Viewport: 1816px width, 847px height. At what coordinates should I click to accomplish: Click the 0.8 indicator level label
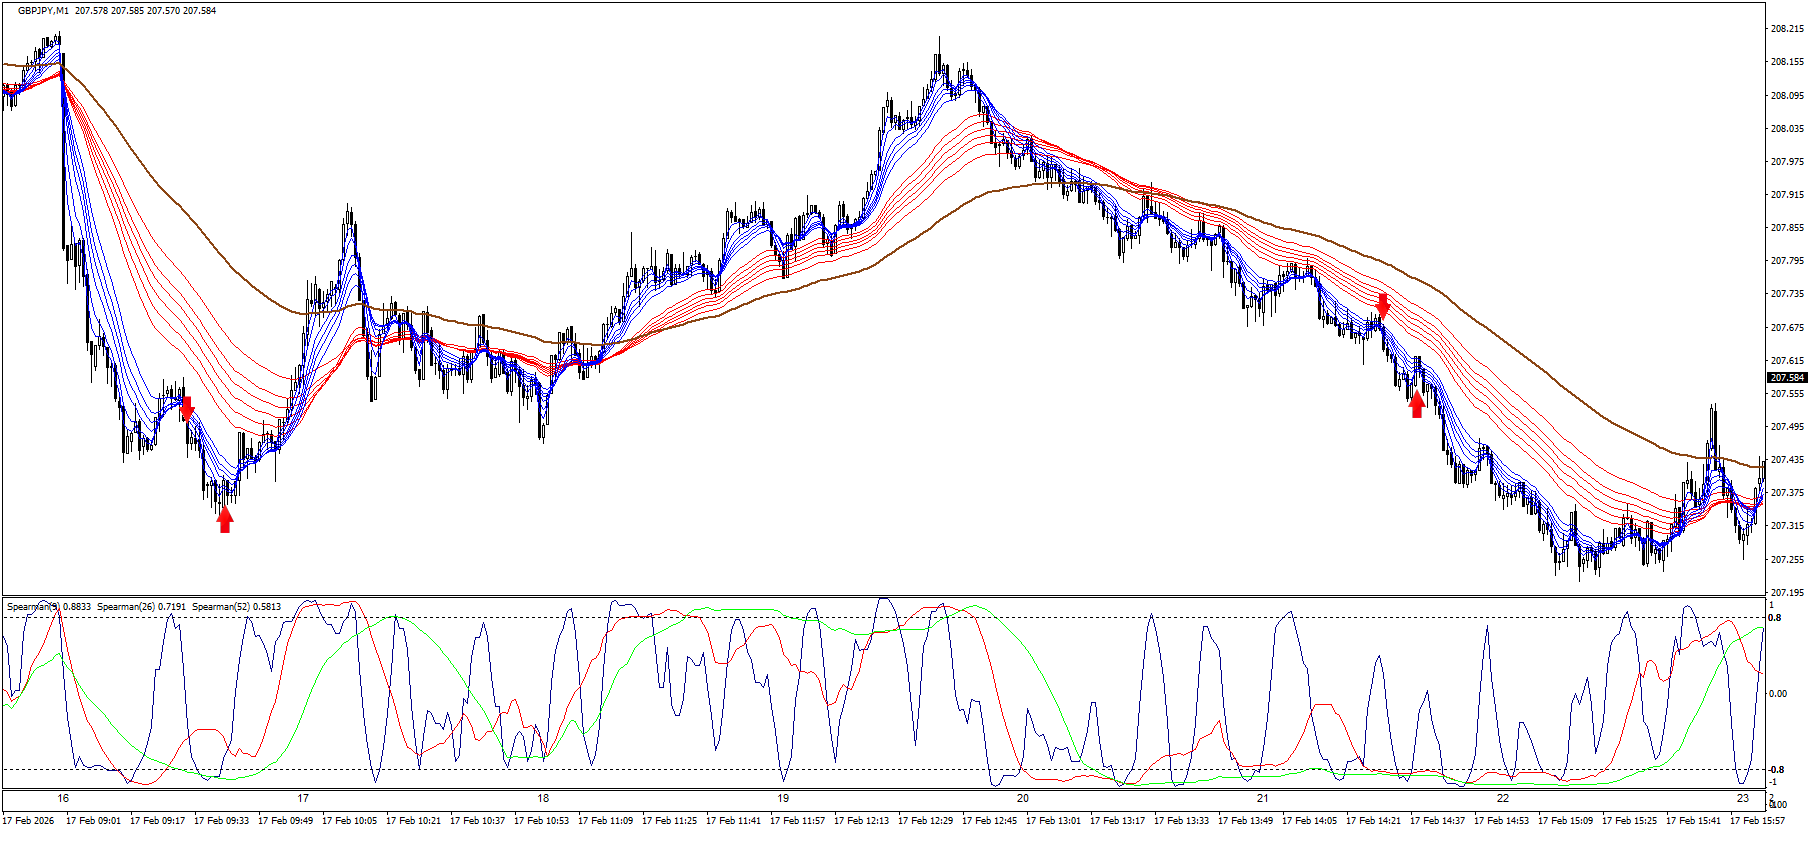click(x=1775, y=618)
